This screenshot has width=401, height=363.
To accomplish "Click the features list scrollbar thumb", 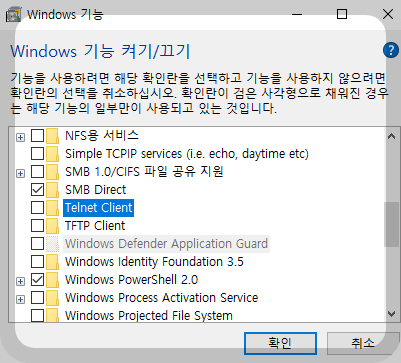I will 391,224.
